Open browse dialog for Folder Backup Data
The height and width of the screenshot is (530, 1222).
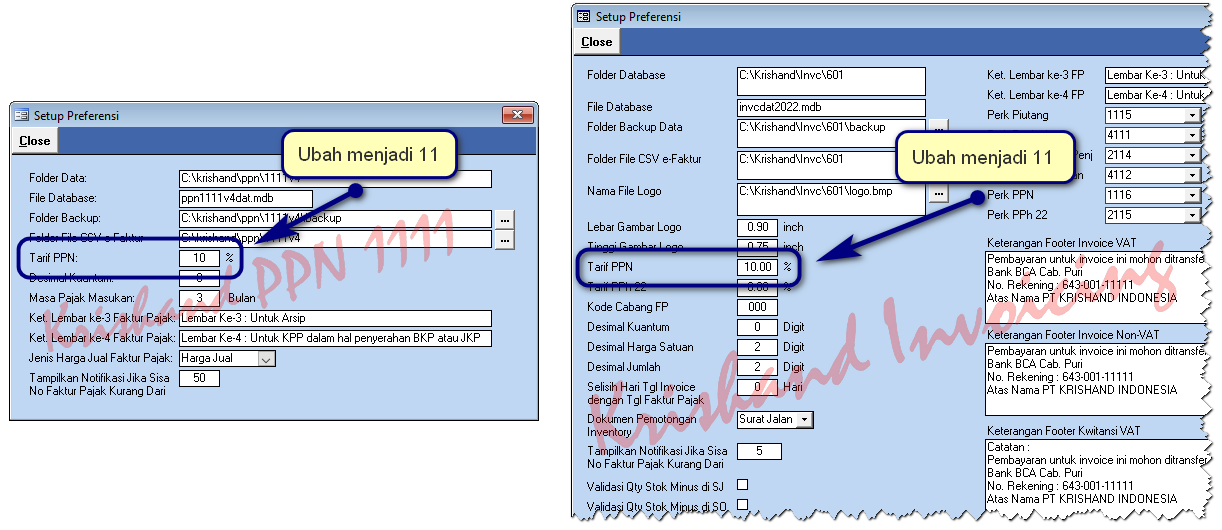[x=938, y=128]
